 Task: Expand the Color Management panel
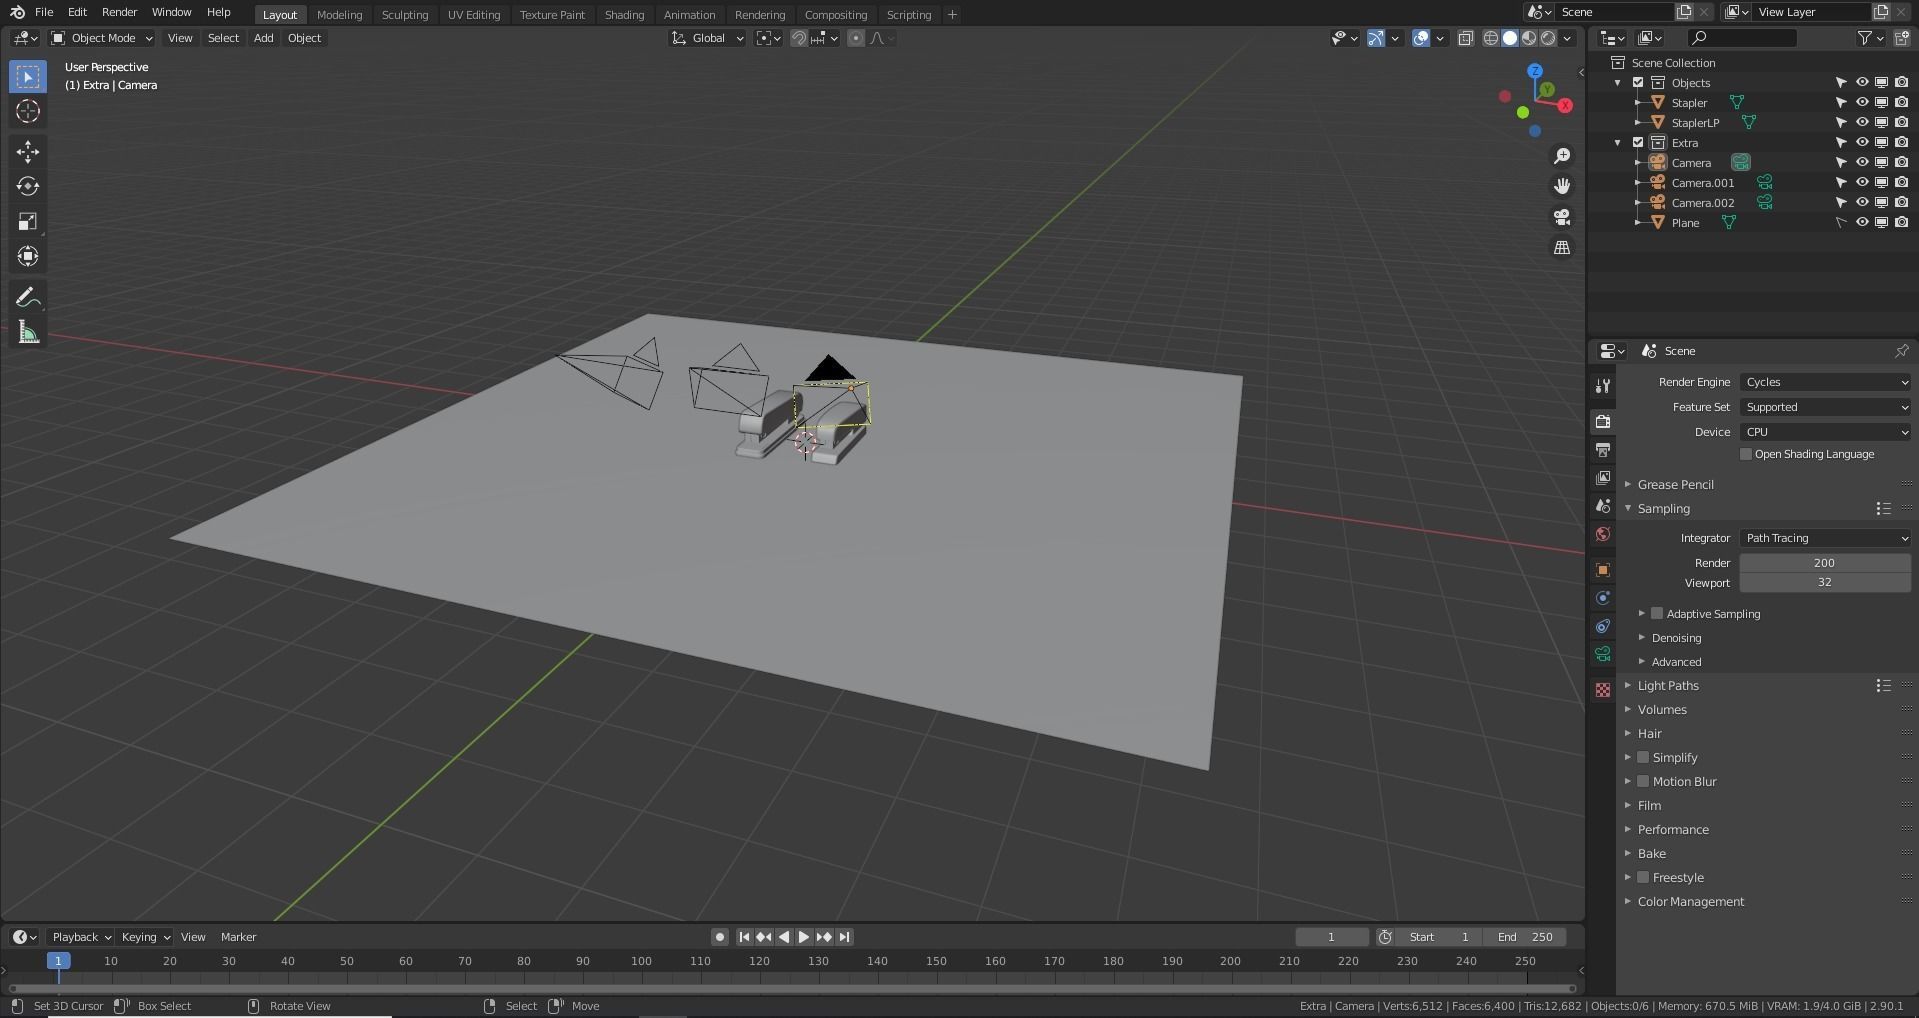coord(1690,902)
